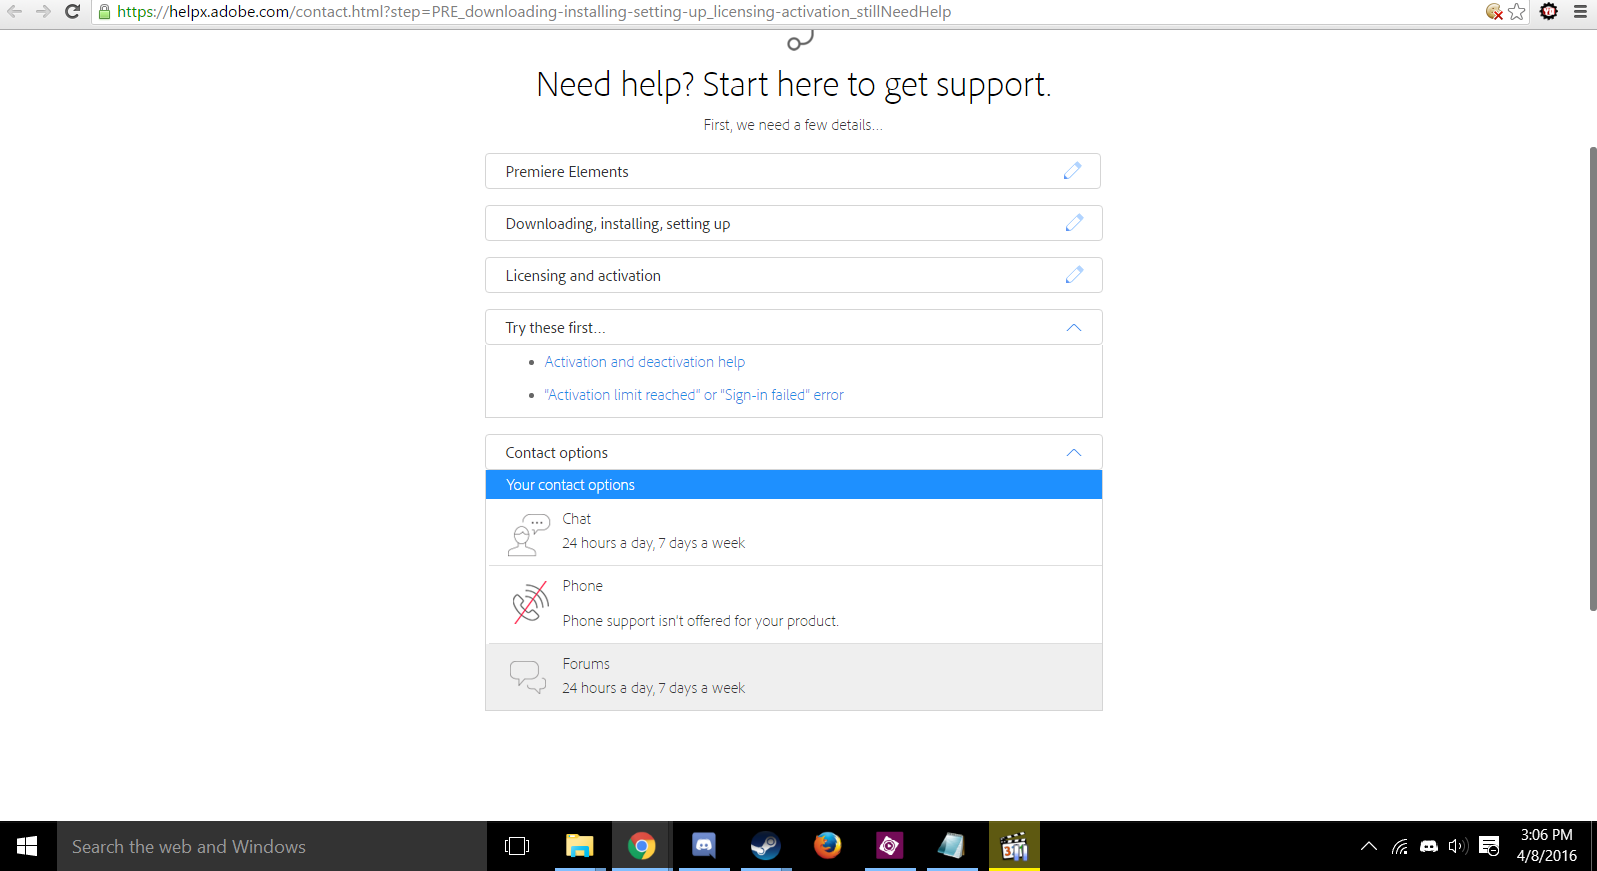
Task: Click the Downloading, installing, setting up field
Action: pos(794,223)
